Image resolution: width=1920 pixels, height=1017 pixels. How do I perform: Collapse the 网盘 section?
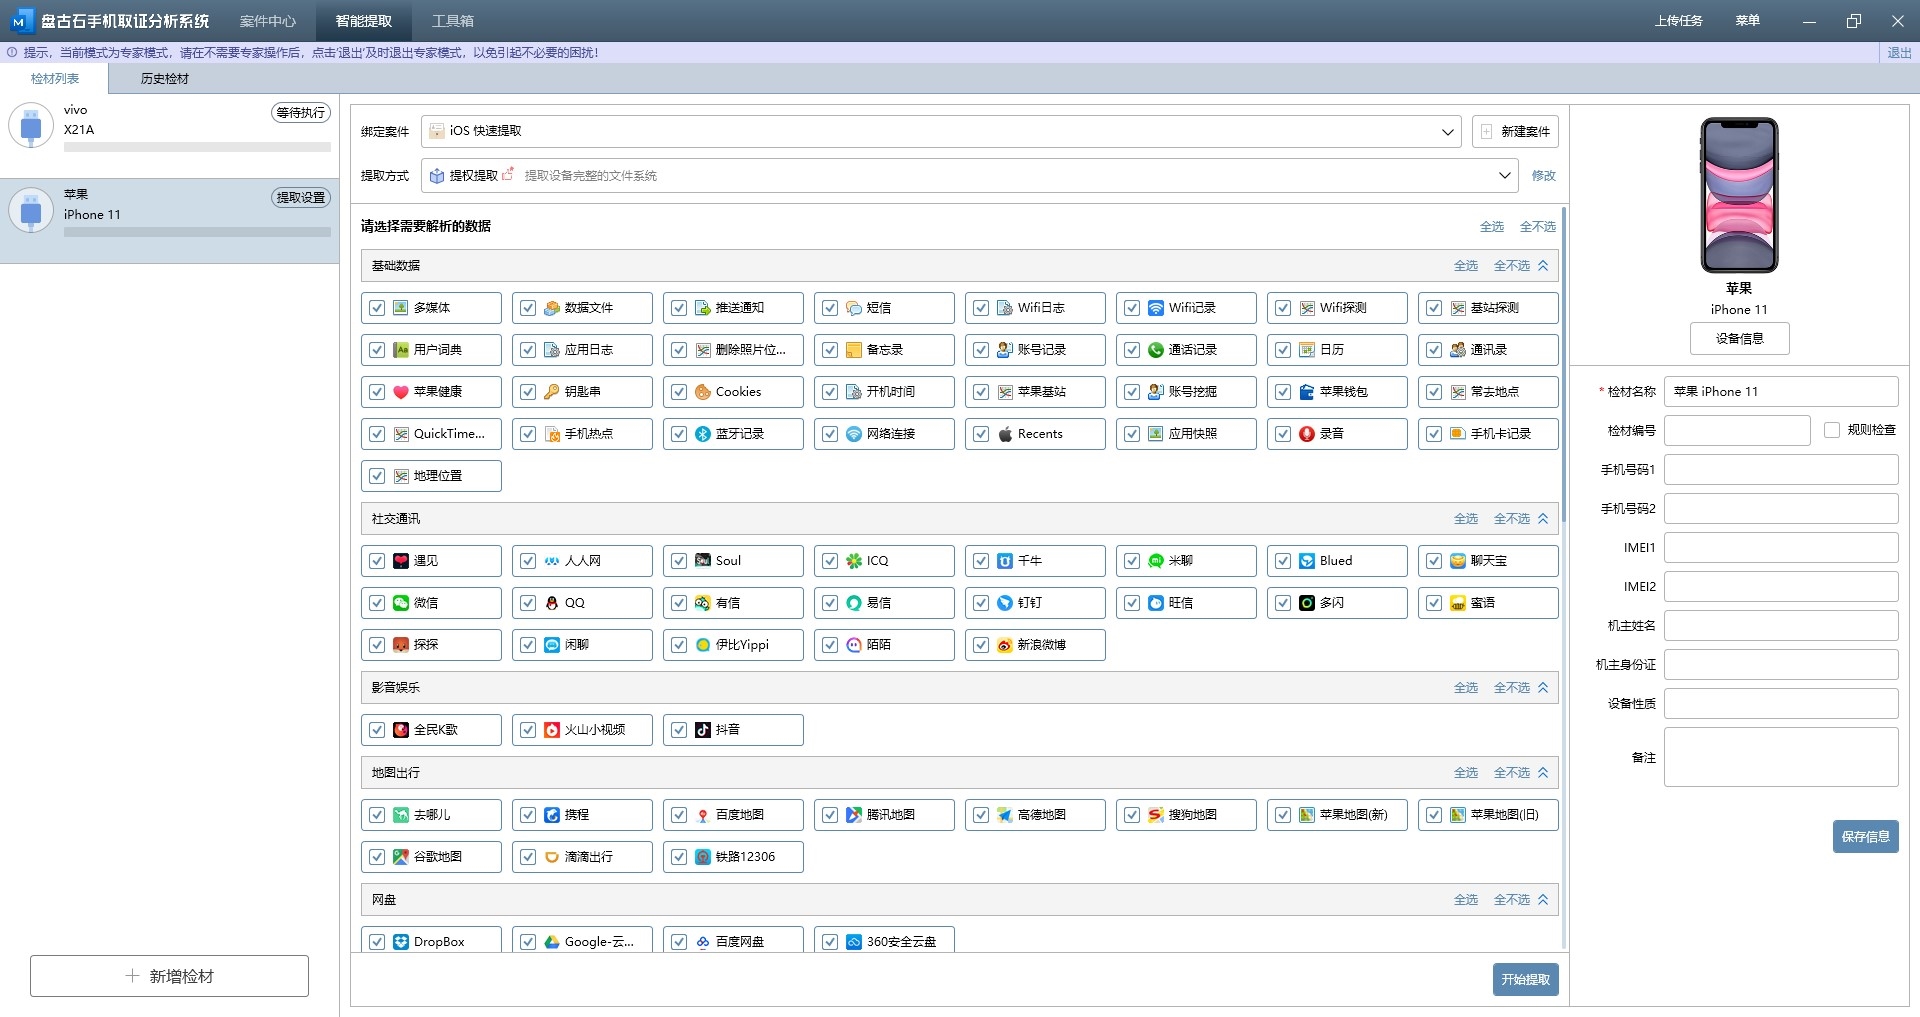click(x=1543, y=900)
